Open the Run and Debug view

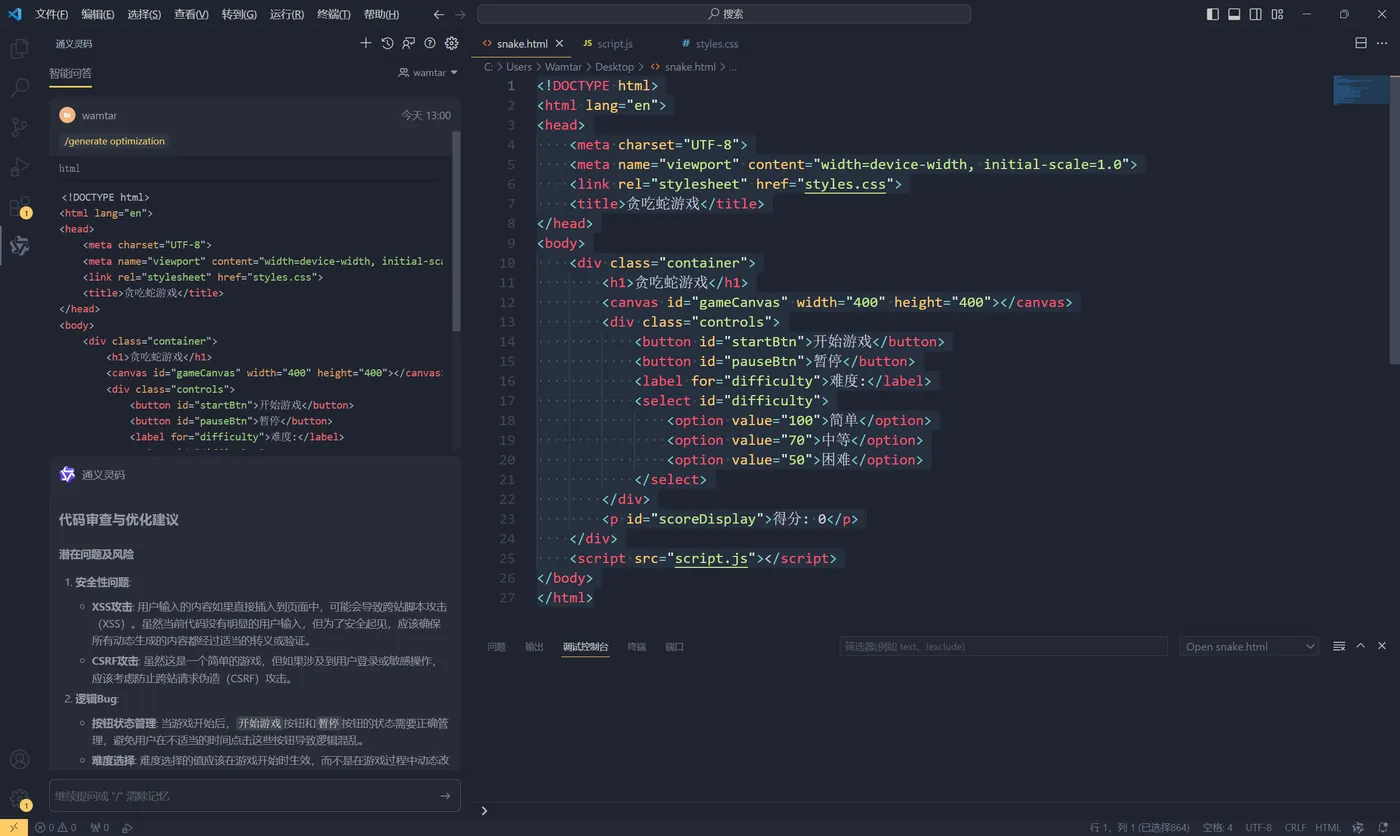[19, 167]
